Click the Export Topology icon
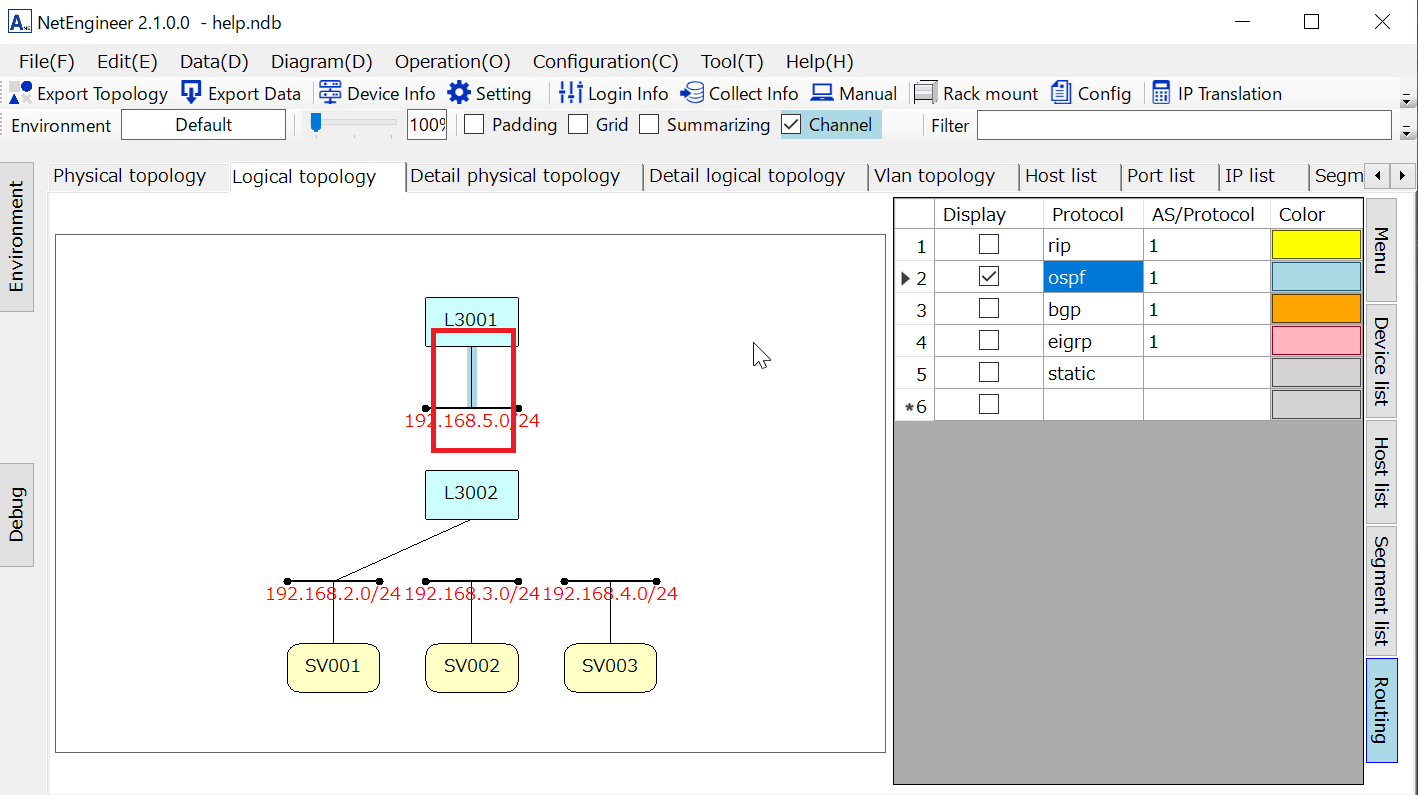 [x=21, y=93]
